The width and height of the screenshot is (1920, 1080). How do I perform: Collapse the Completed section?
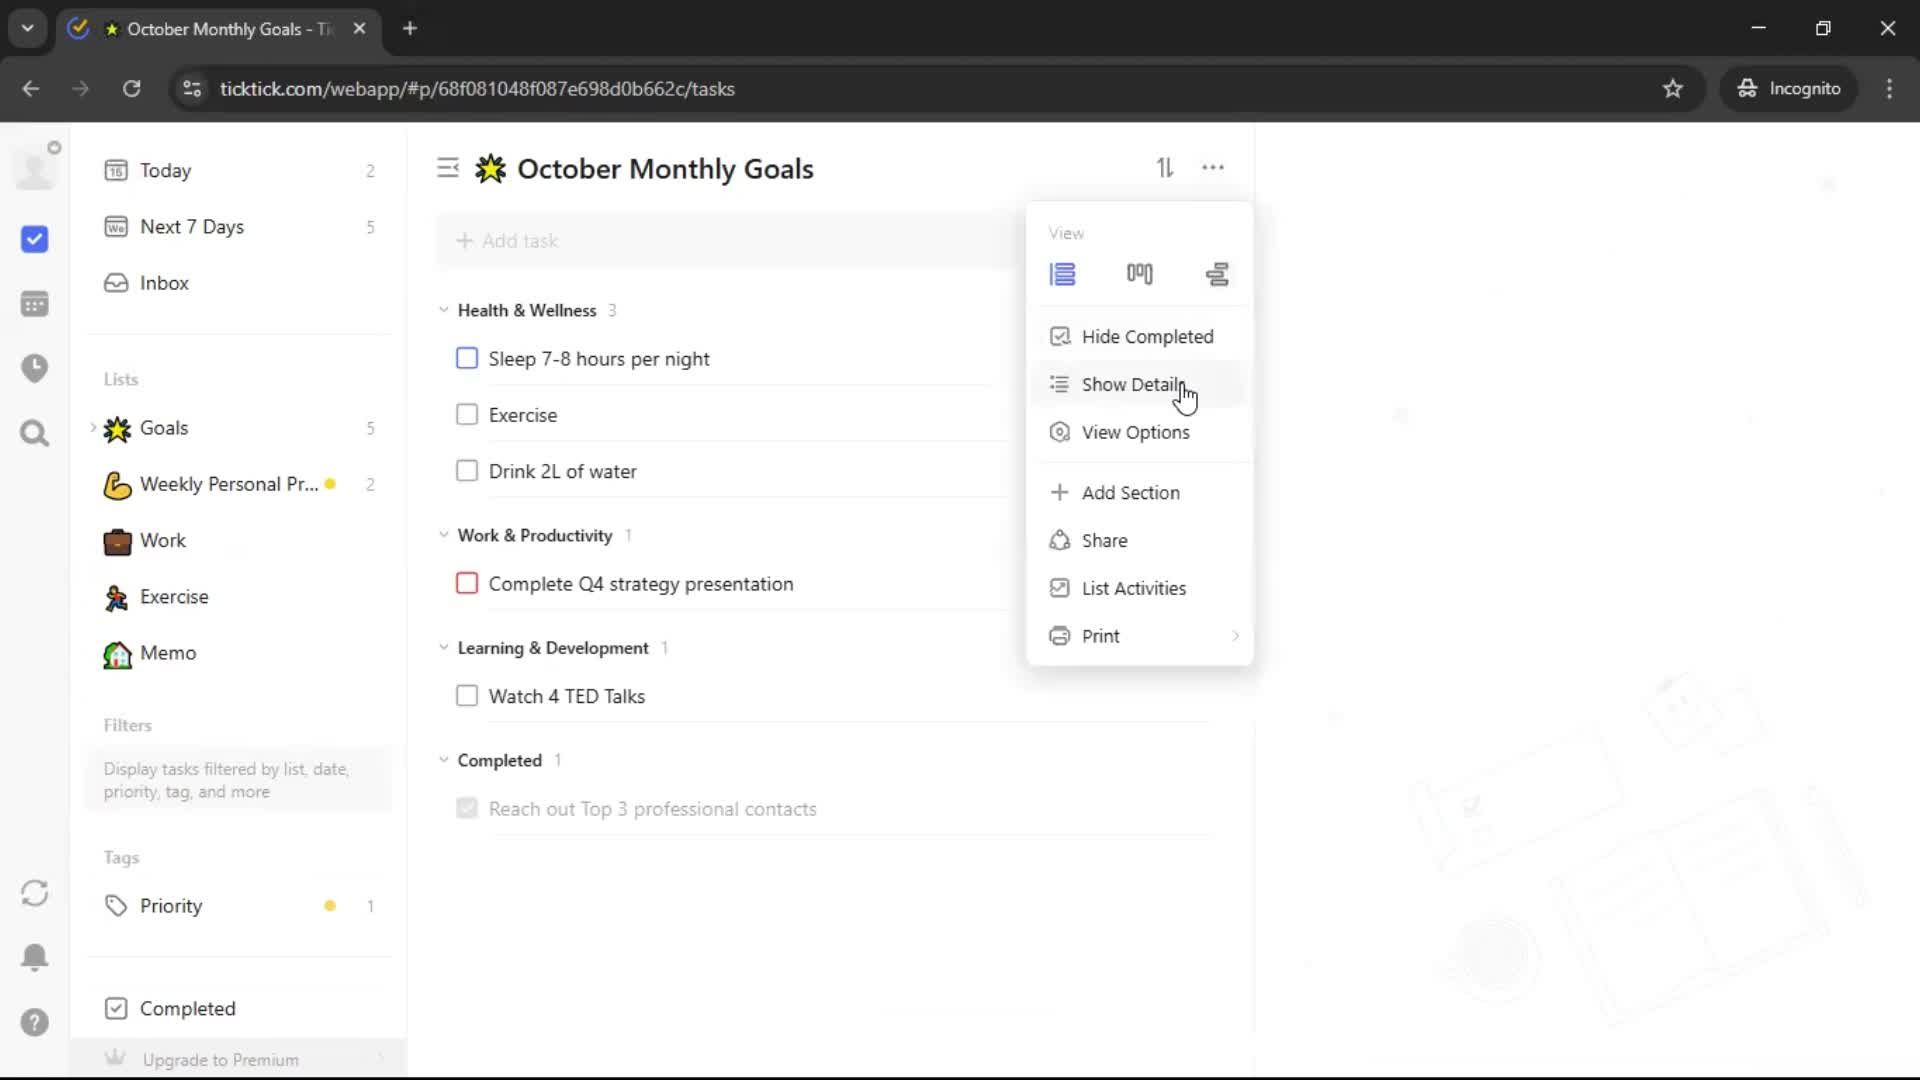[444, 760]
